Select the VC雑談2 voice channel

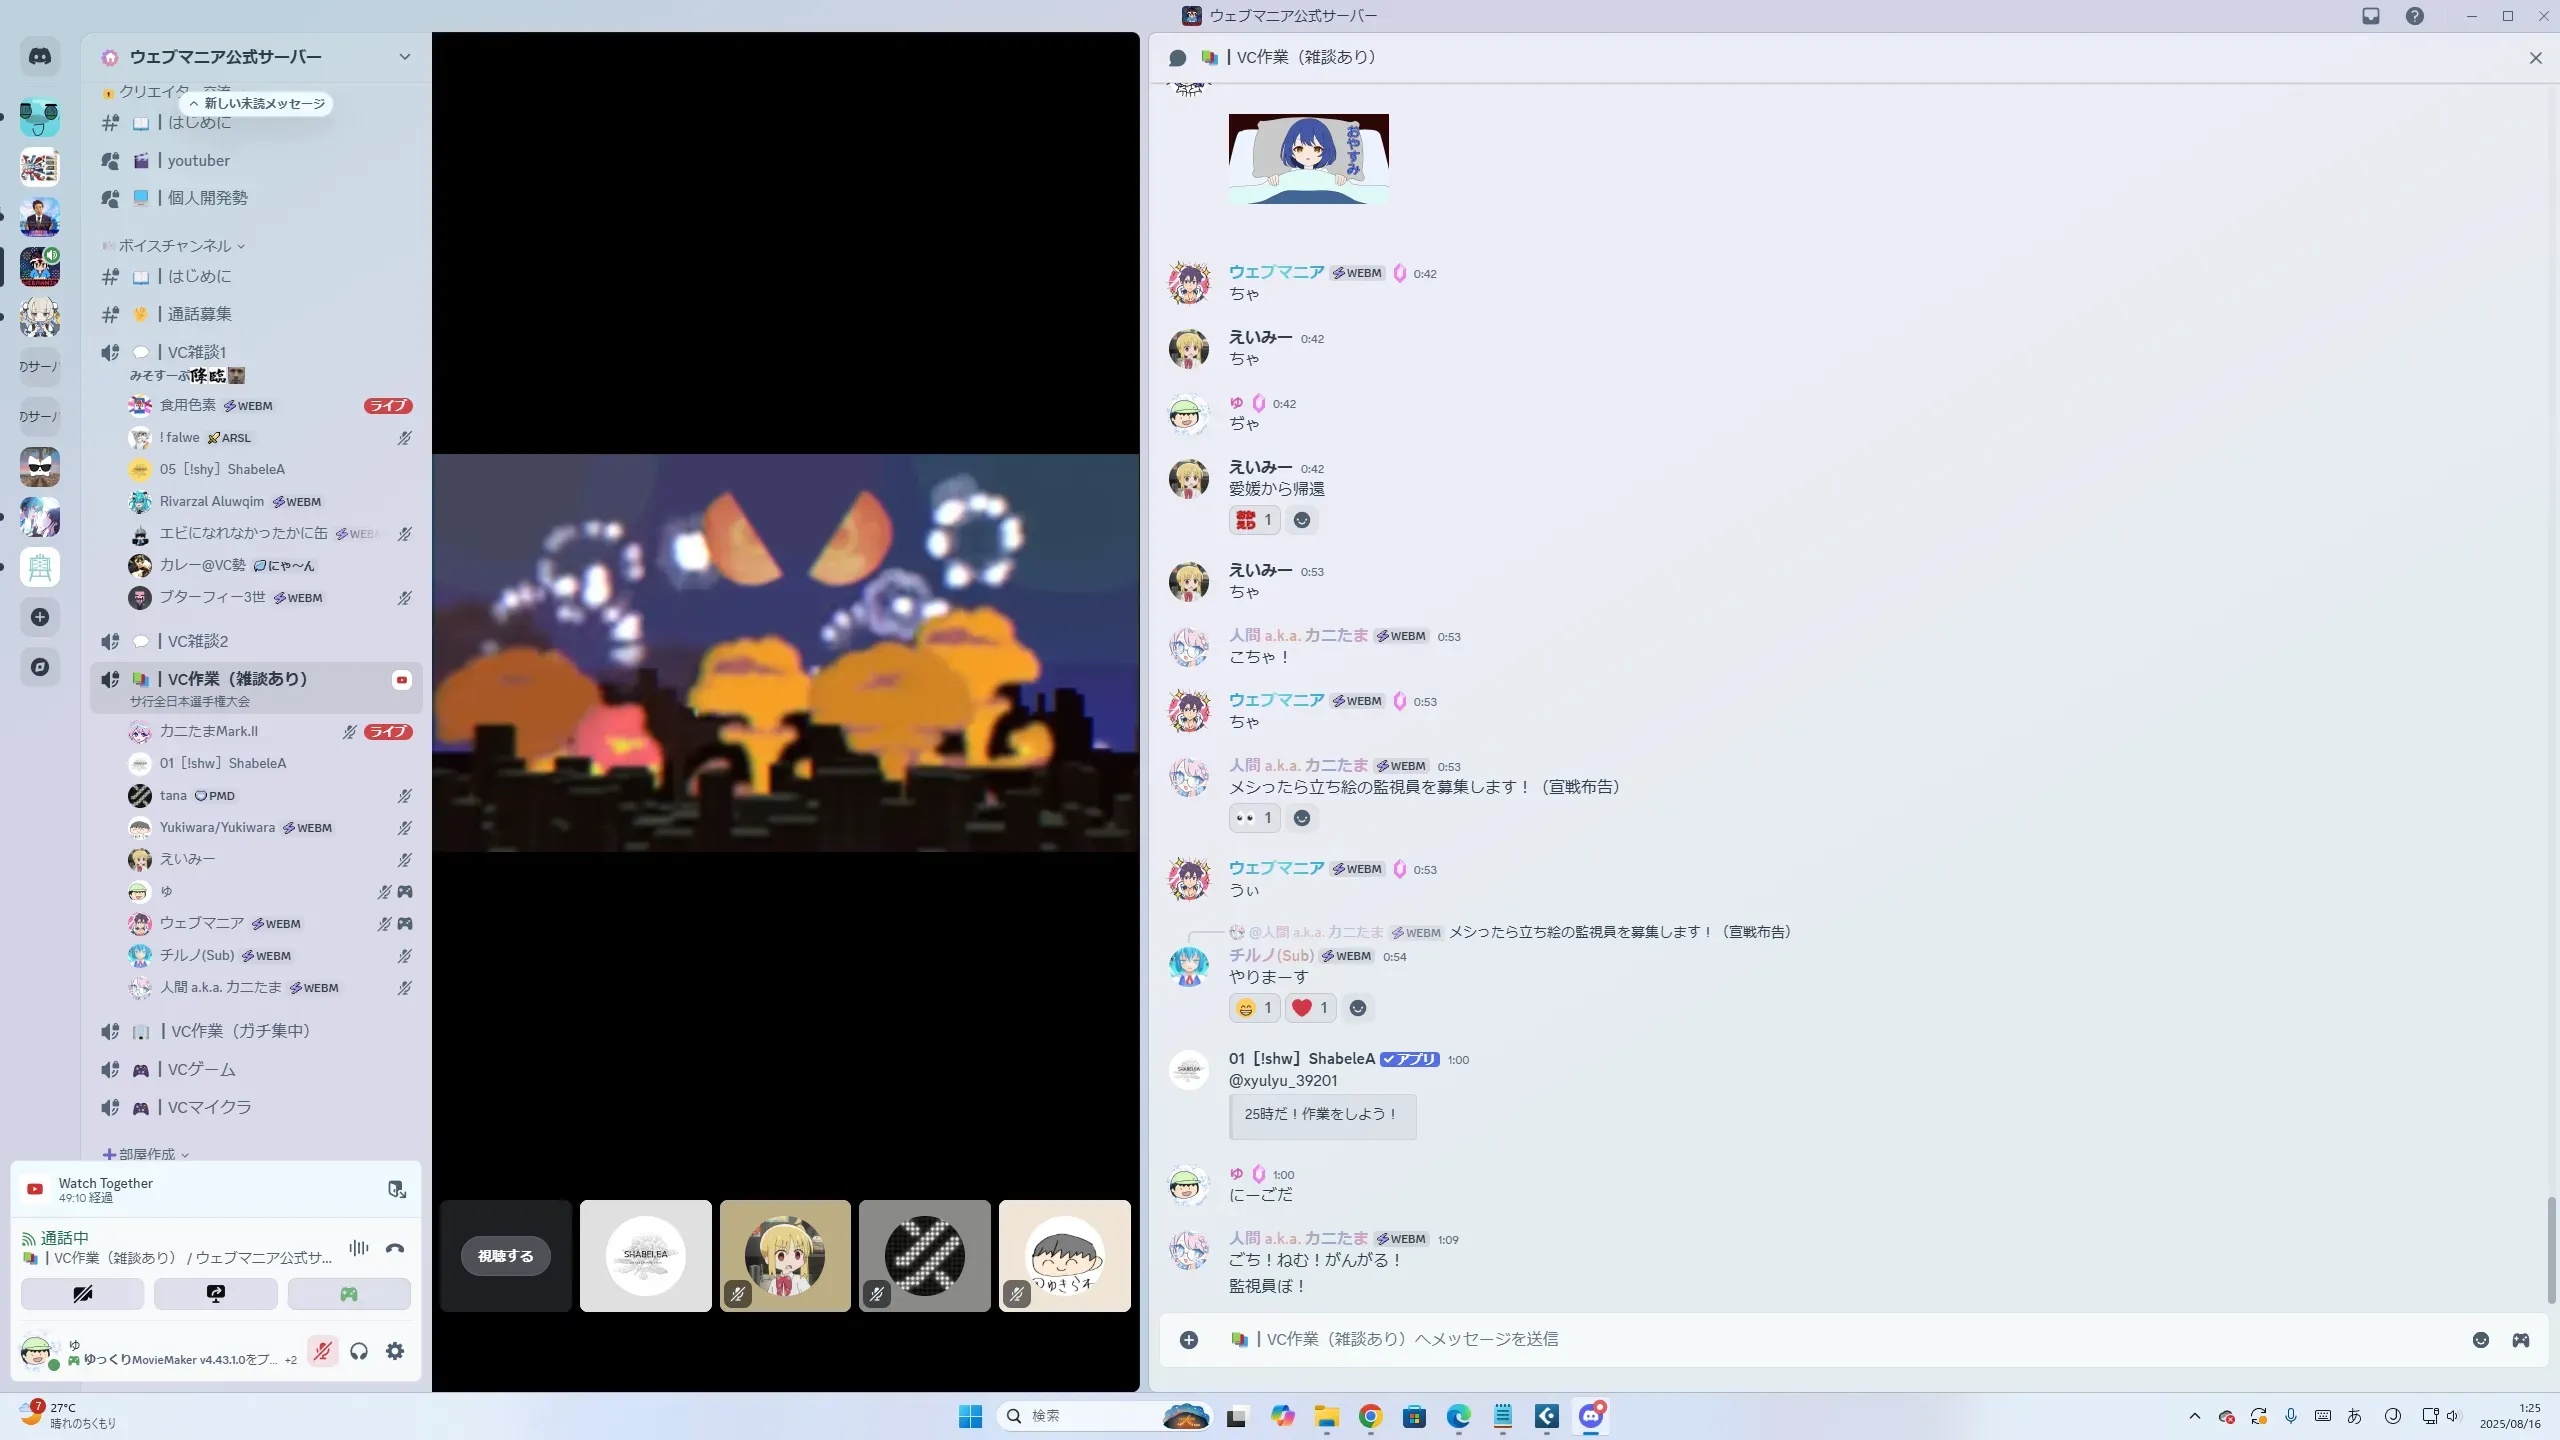198,641
